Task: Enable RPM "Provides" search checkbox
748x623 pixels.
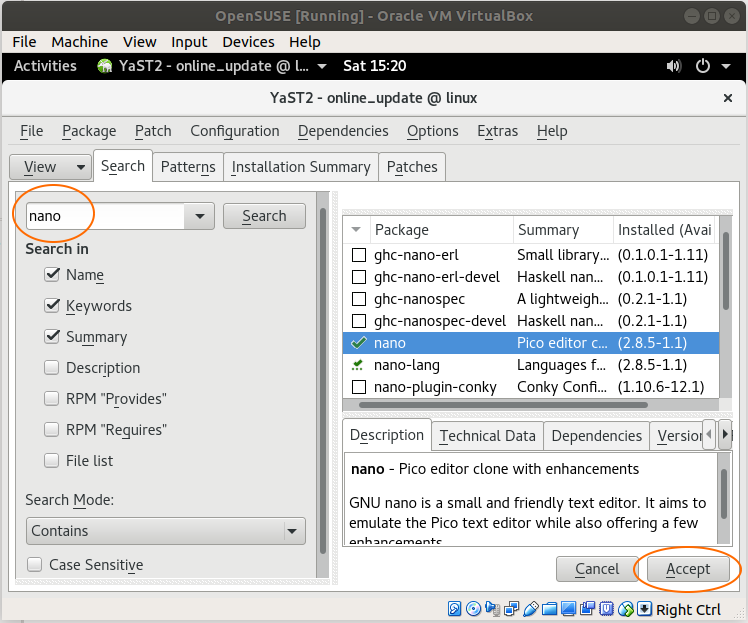Action: 52,398
